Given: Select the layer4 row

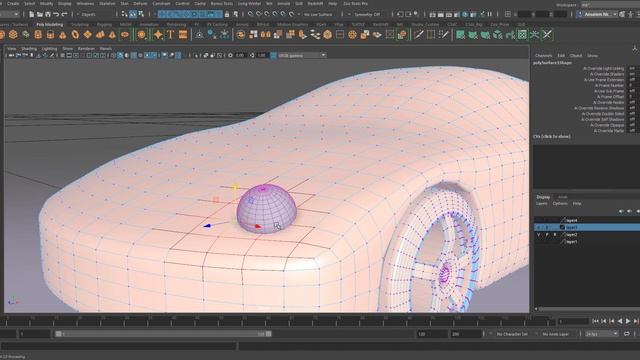Looking at the screenshot, I should tap(587, 220).
